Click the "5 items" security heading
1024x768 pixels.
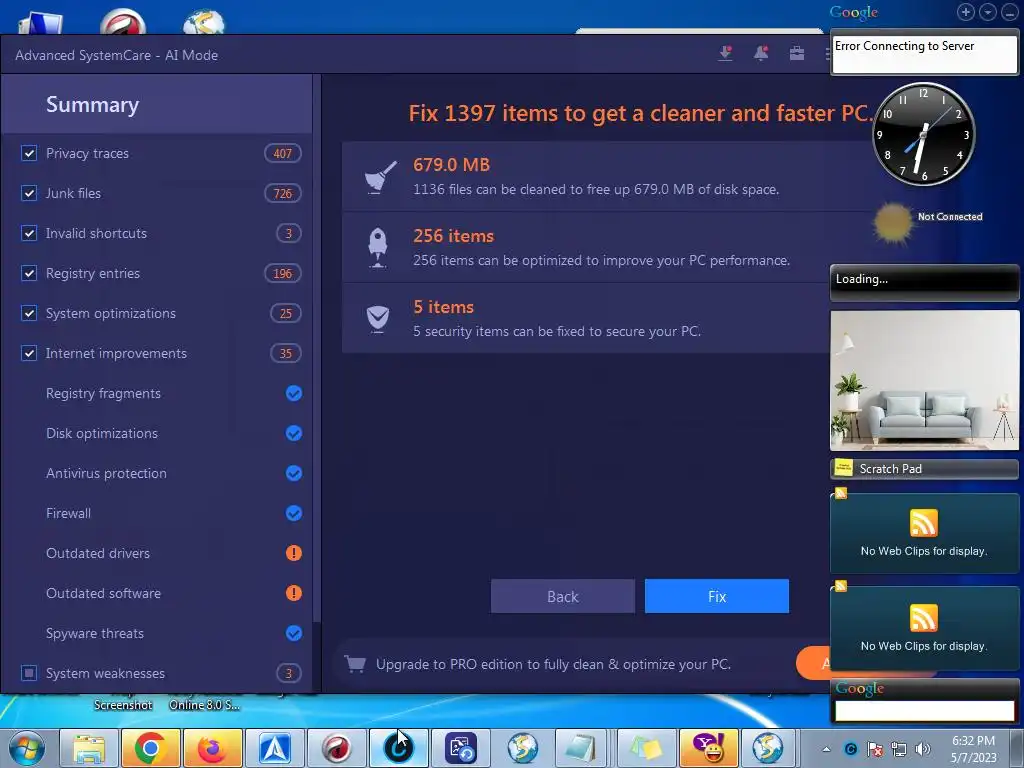click(x=443, y=307)
